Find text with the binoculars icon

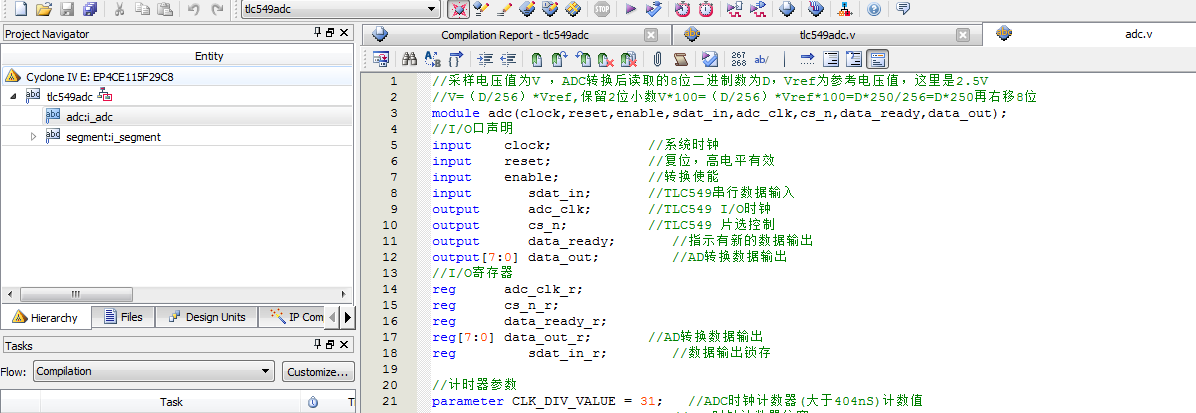point(409,59)
